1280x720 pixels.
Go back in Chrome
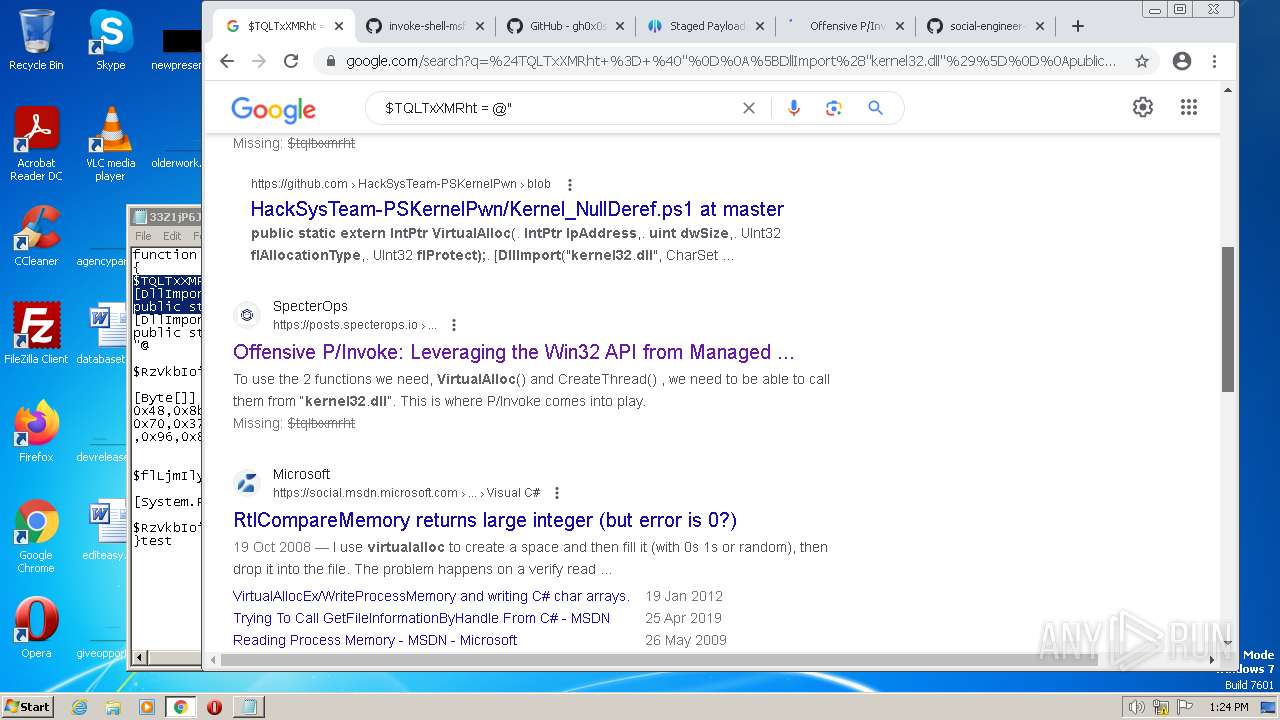[227, 61]
